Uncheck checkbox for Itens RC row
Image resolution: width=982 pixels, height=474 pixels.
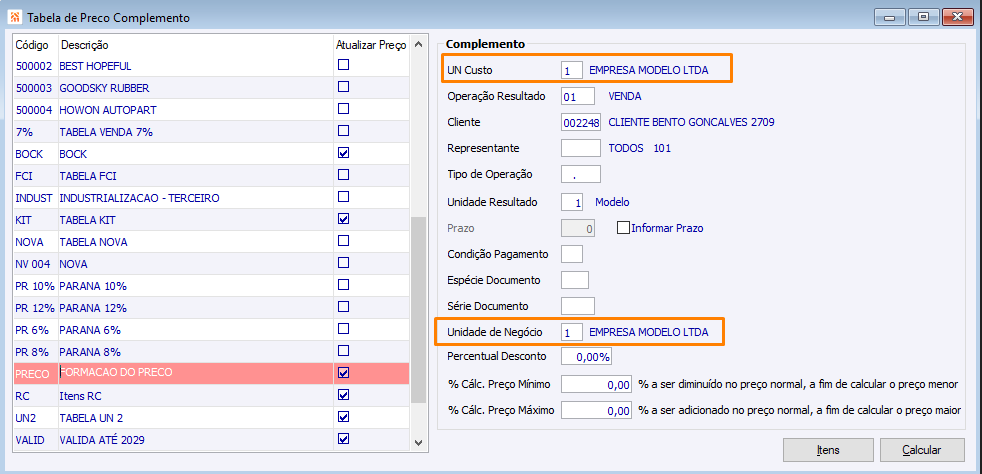tap(343, 395)
